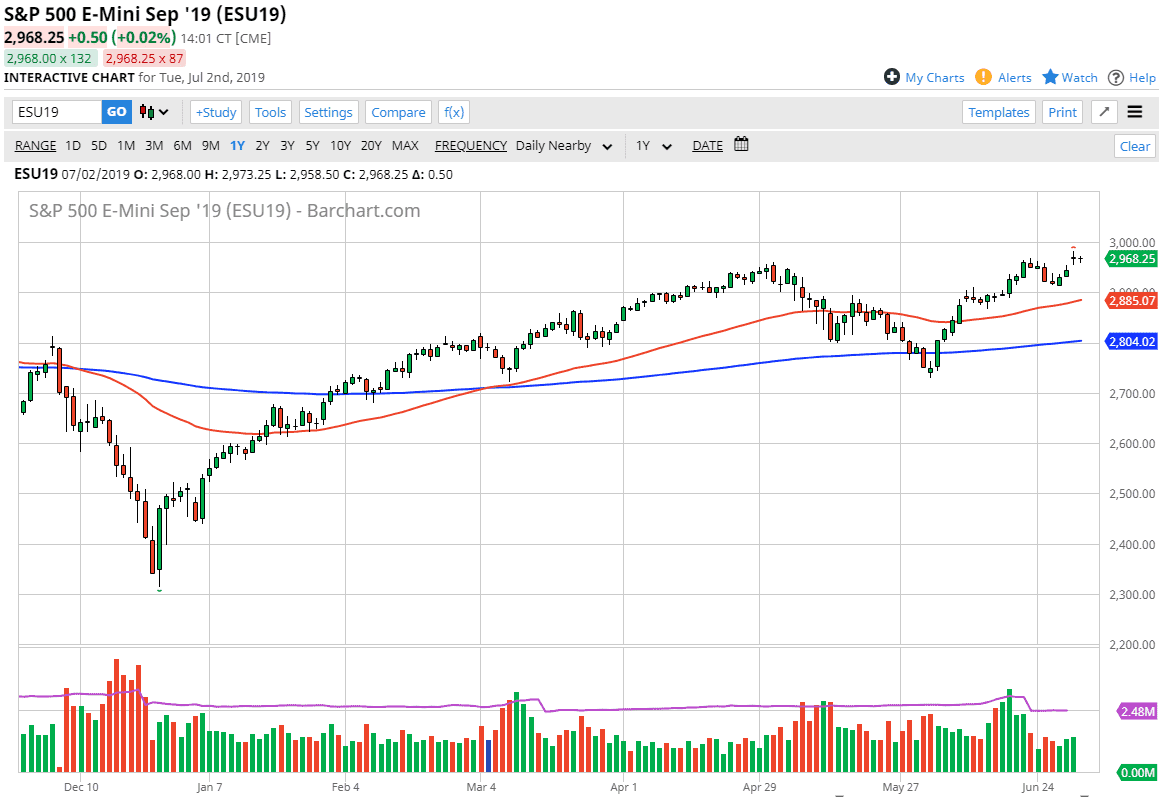1165x797 pixels.
Task: Select the 5D range option
Action: coord(99,145)
